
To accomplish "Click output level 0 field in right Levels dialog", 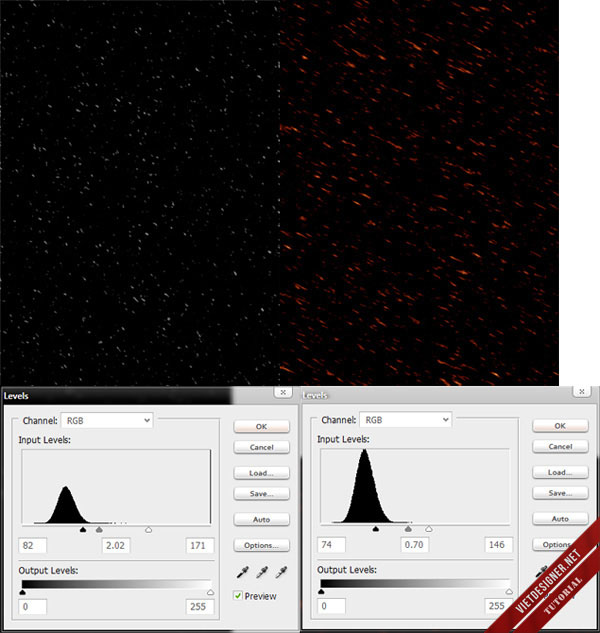I will 331,606.
